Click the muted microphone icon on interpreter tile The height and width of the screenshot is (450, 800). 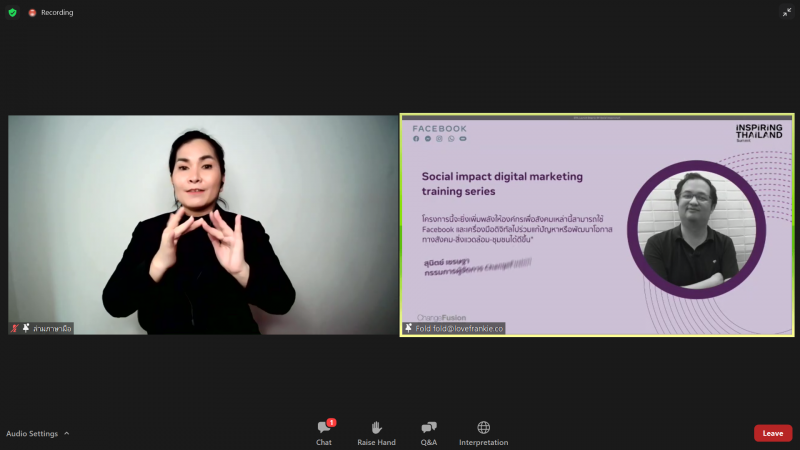click(x=15, y=328)
